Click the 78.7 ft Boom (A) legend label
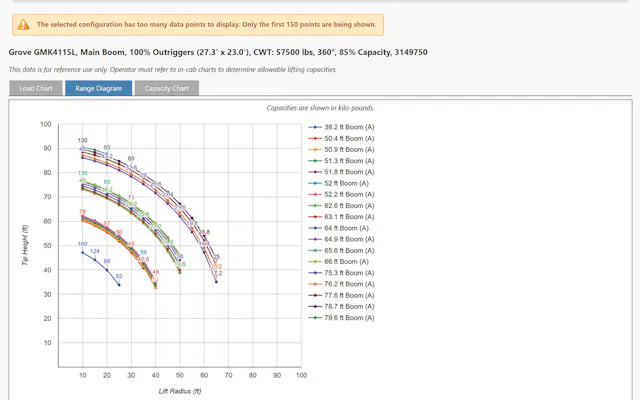Image resolution: width=640 pixels, height=400 pixels. (349, 307)
